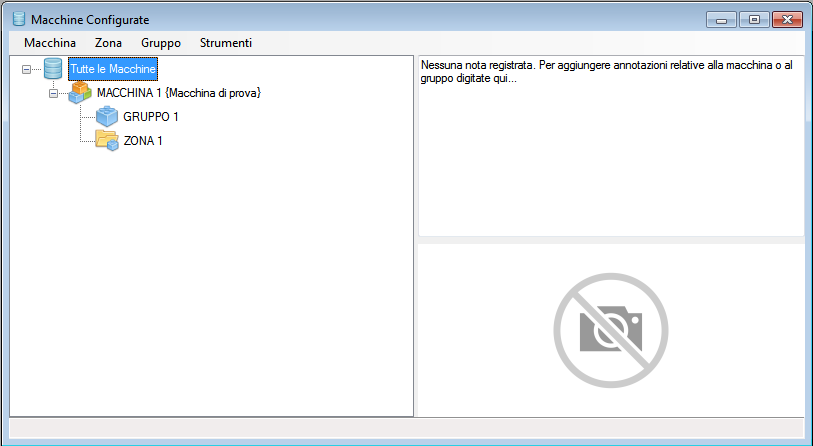Image resolution: width=813 pixels, height=446 pixels.
Task: Click the title bar database app icon
Action: pos(19,19)
